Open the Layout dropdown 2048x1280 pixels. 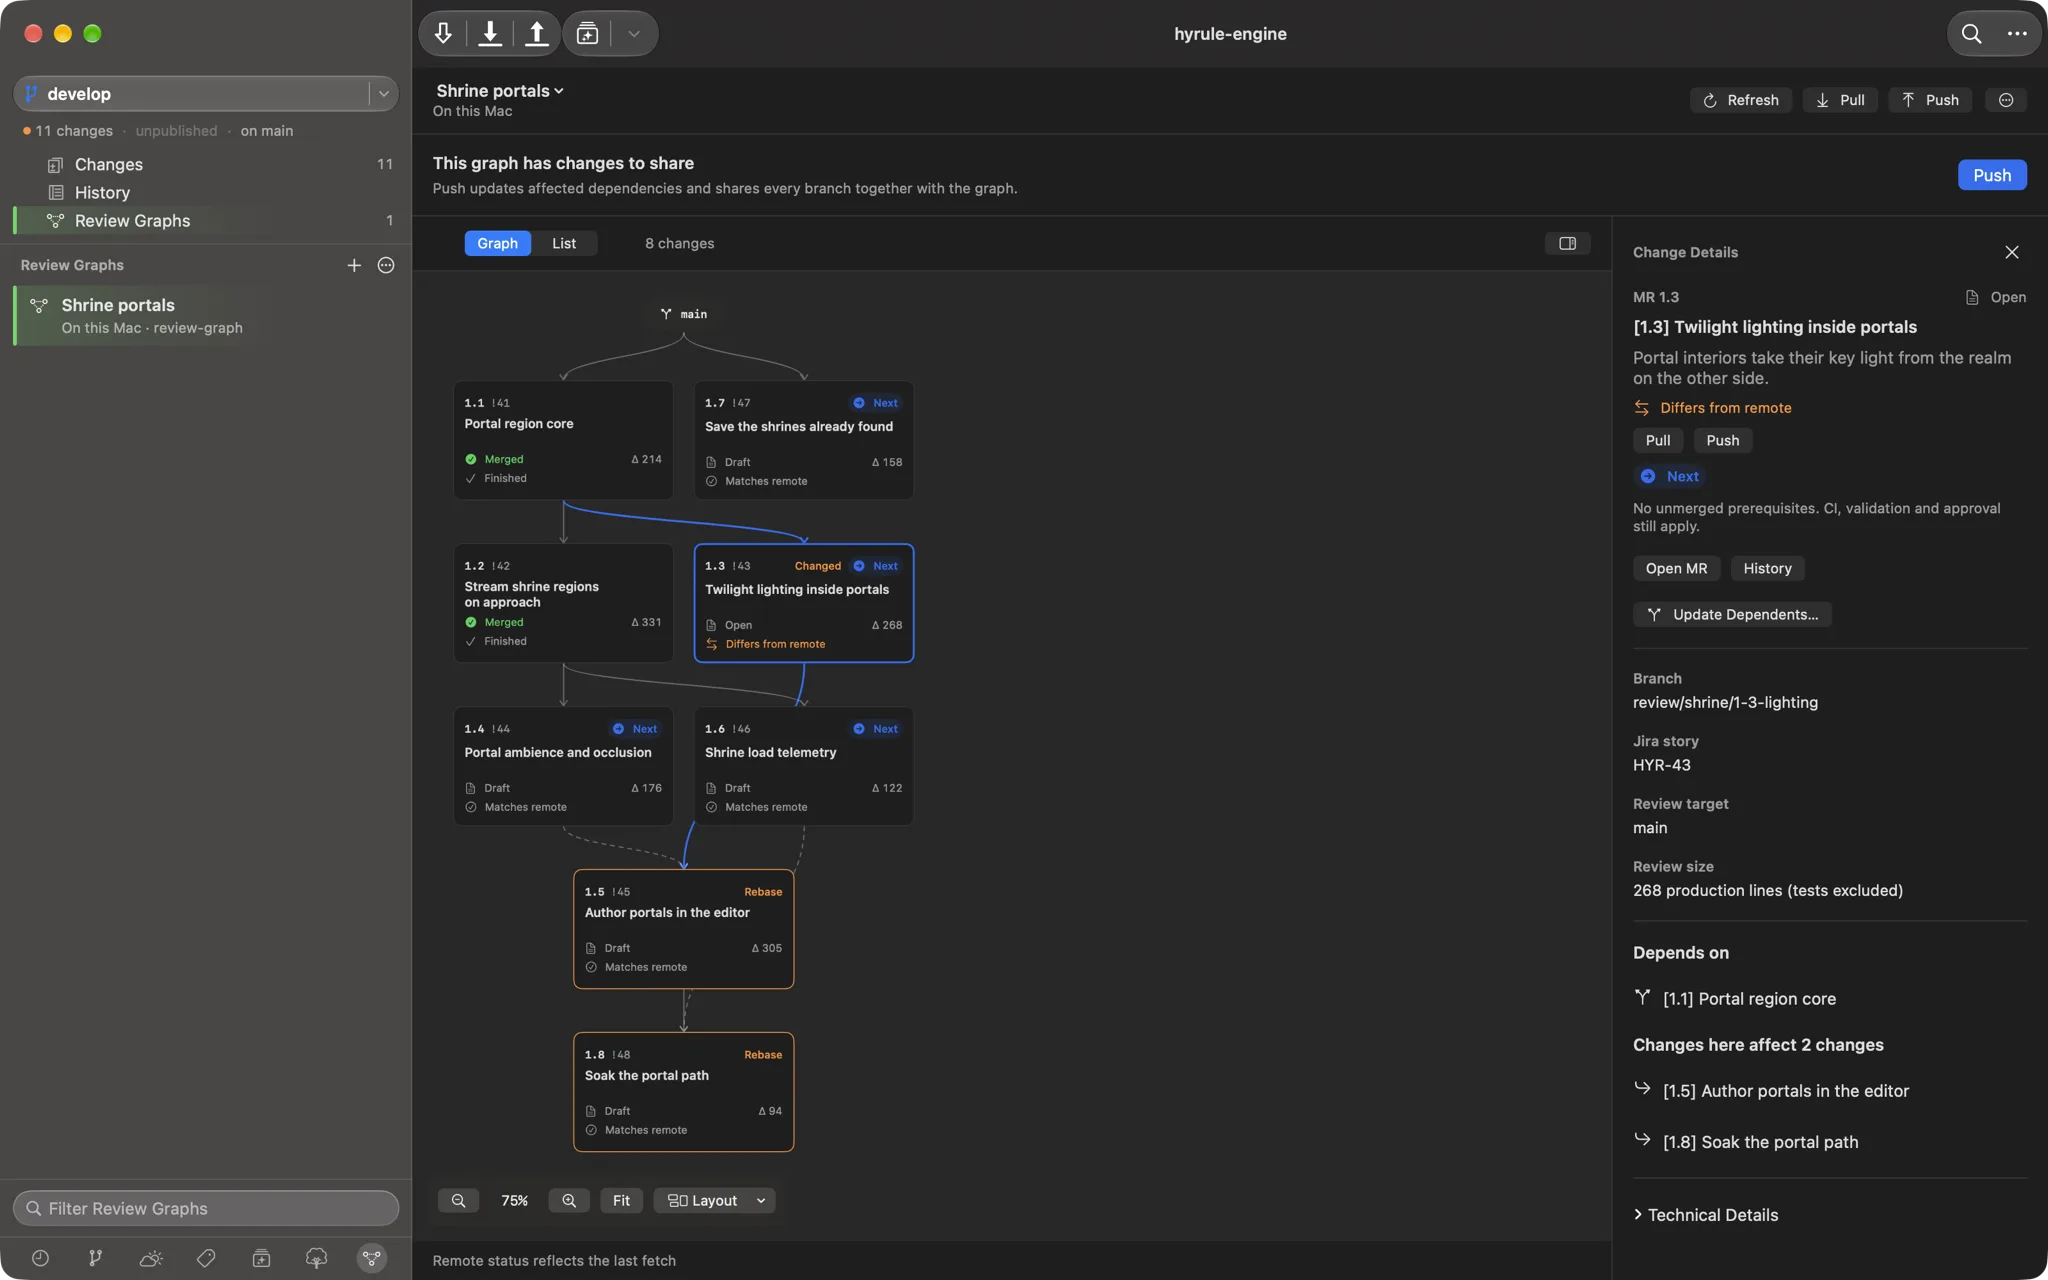[x=715, y=1200]
